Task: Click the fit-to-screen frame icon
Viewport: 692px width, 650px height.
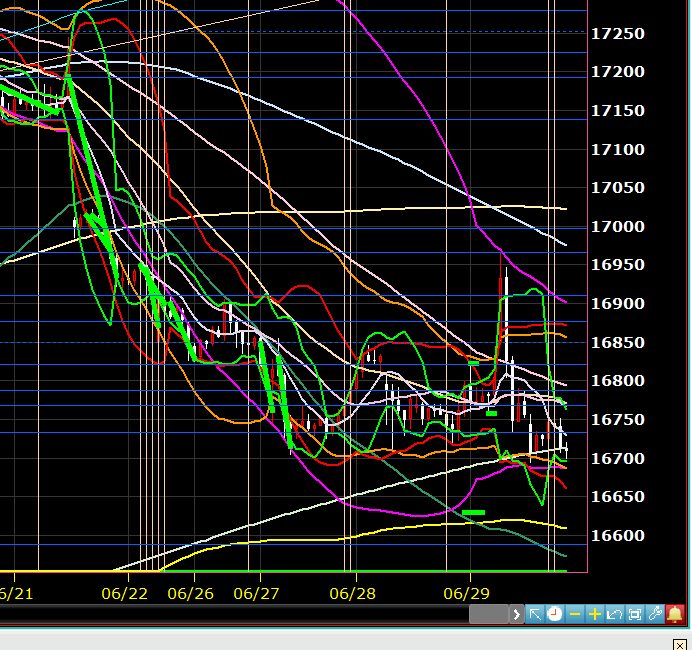Action: 635,614
